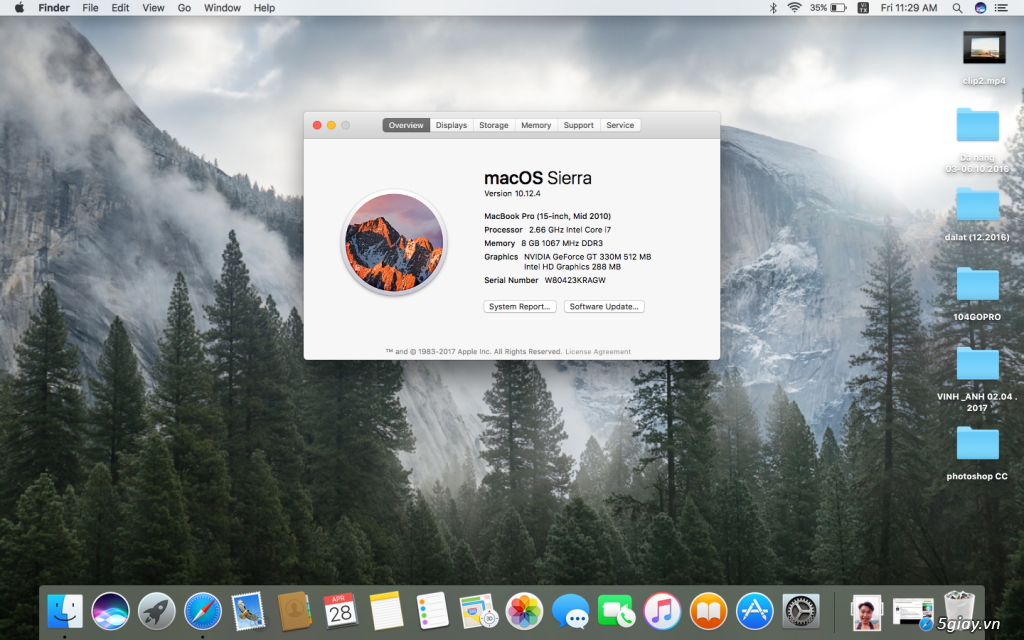Viewport: 1024px width, 640px height.
Task: Select the Da nang 03-06.10.2016 folder
Action: pos(977,140)
